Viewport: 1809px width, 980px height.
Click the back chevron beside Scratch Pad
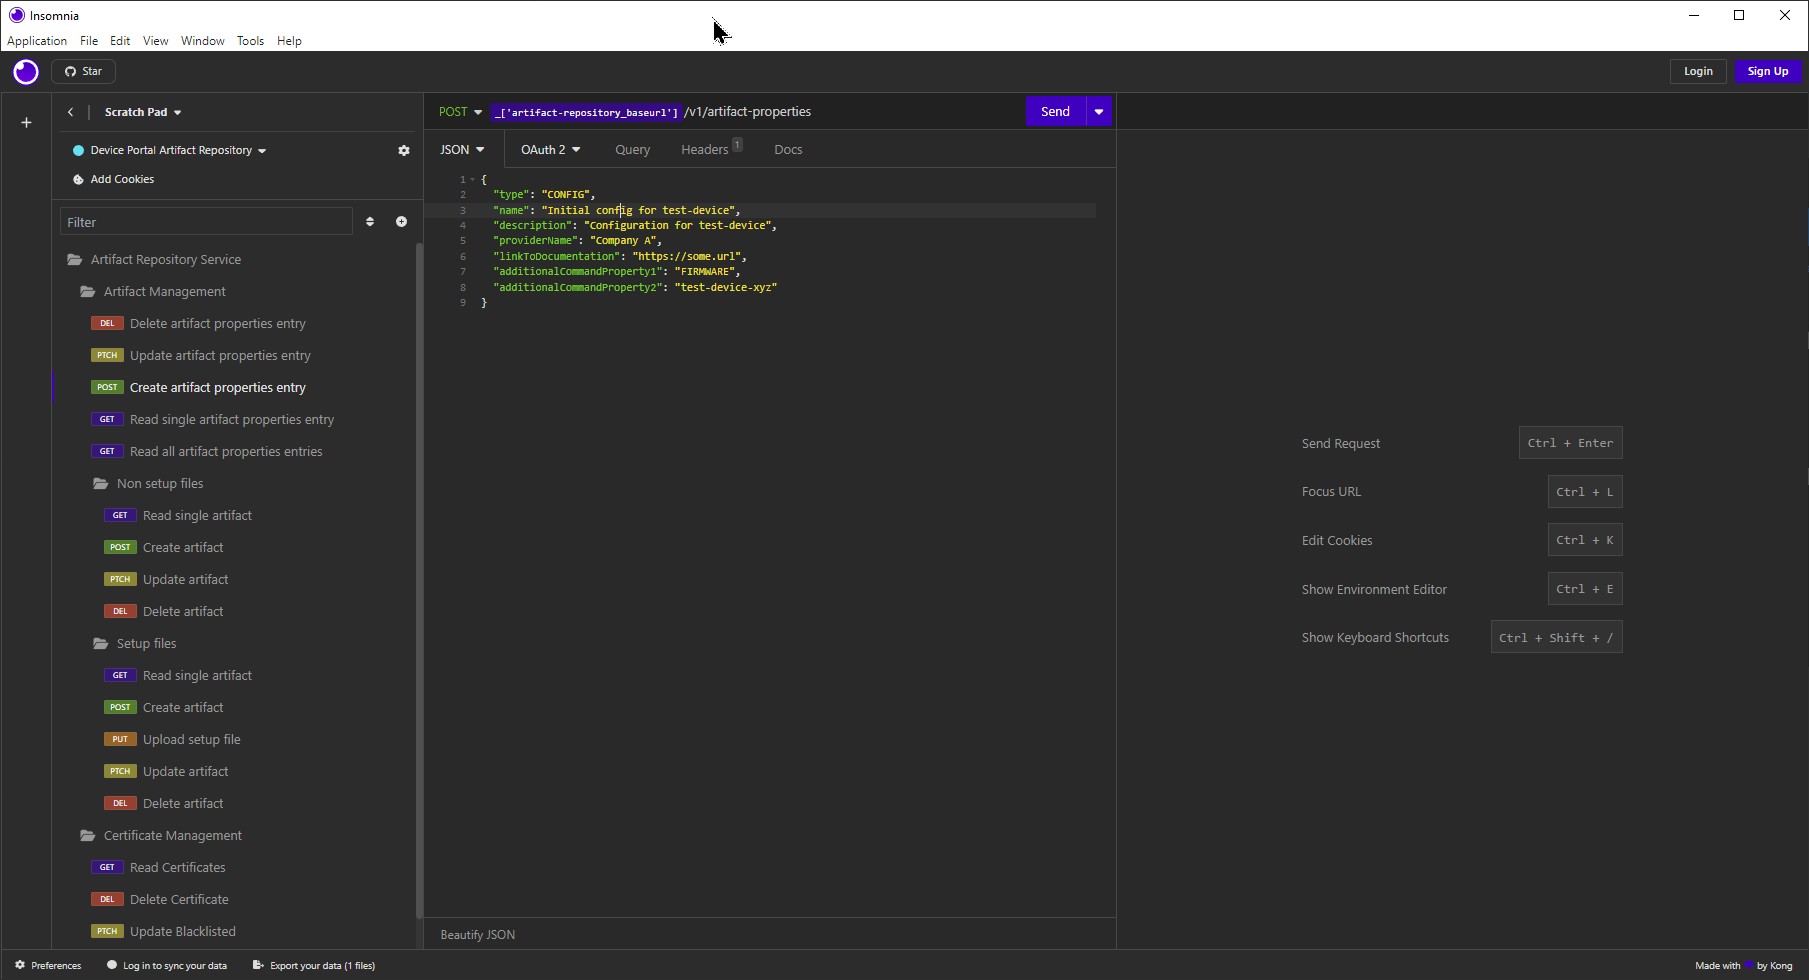(x=71, y=112)
